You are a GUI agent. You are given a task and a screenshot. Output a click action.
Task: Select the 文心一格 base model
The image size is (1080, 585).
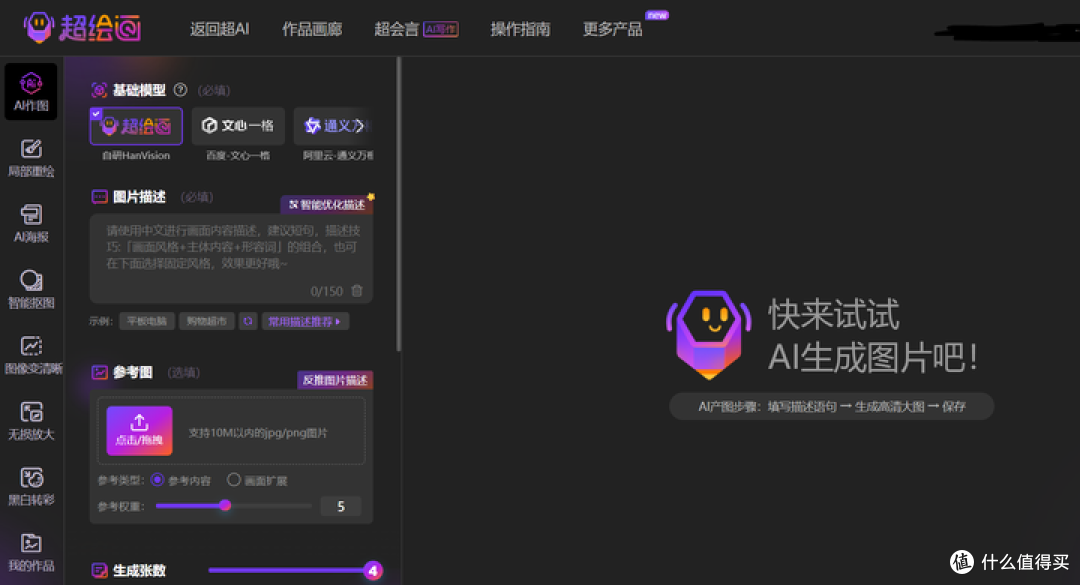pyautogui.click(x=238, y=126)
